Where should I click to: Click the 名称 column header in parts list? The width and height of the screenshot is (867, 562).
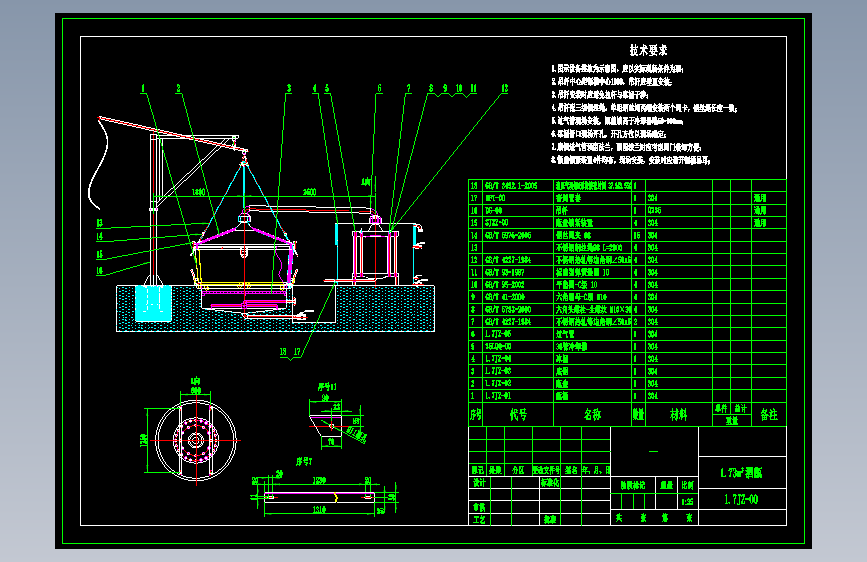592,414
